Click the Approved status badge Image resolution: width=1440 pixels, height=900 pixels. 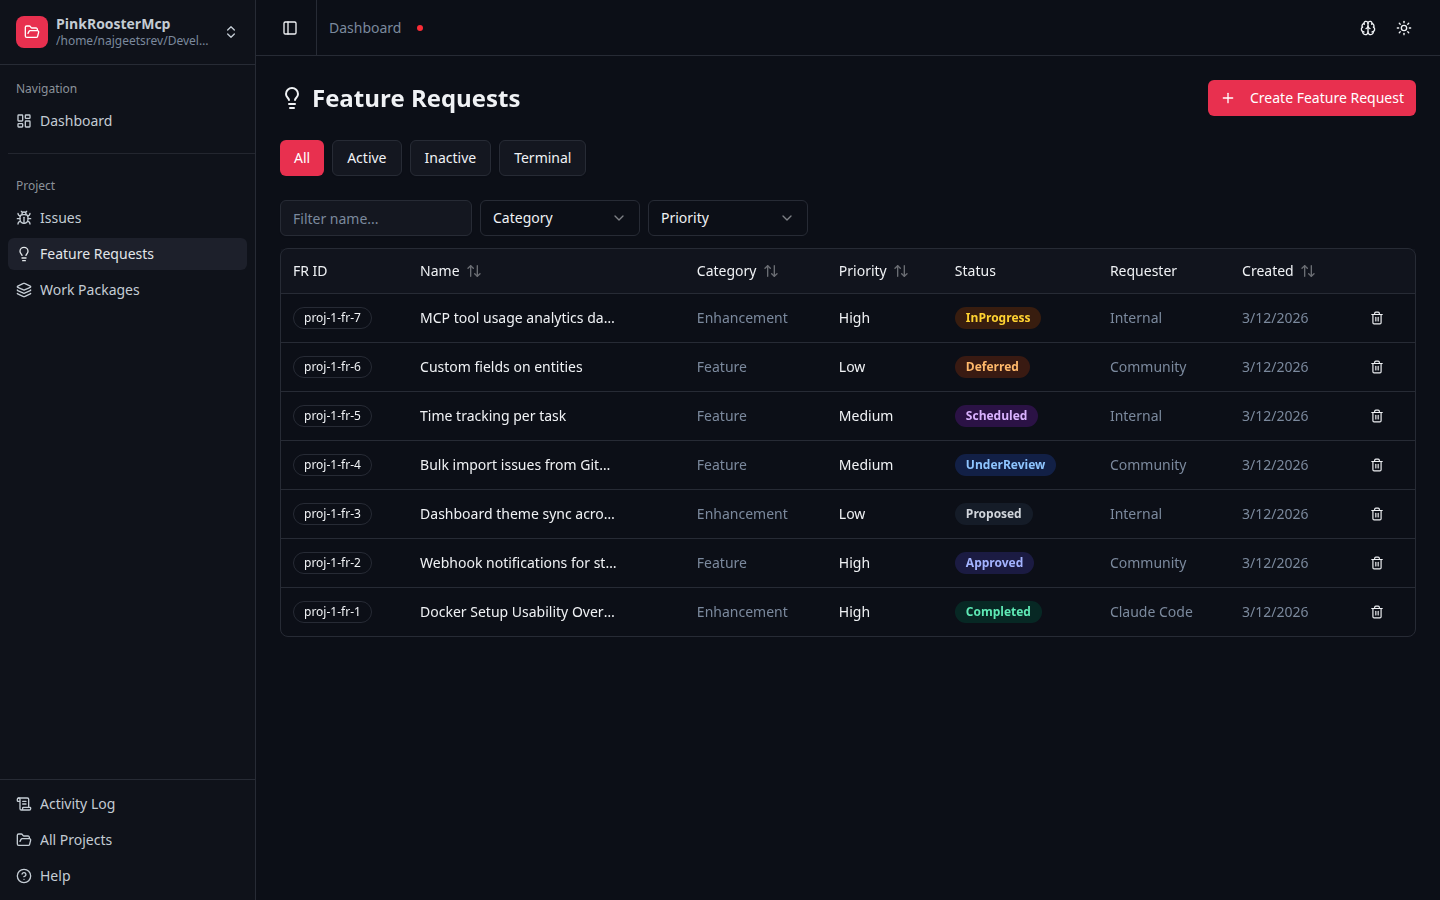click(x=994, y=563)
